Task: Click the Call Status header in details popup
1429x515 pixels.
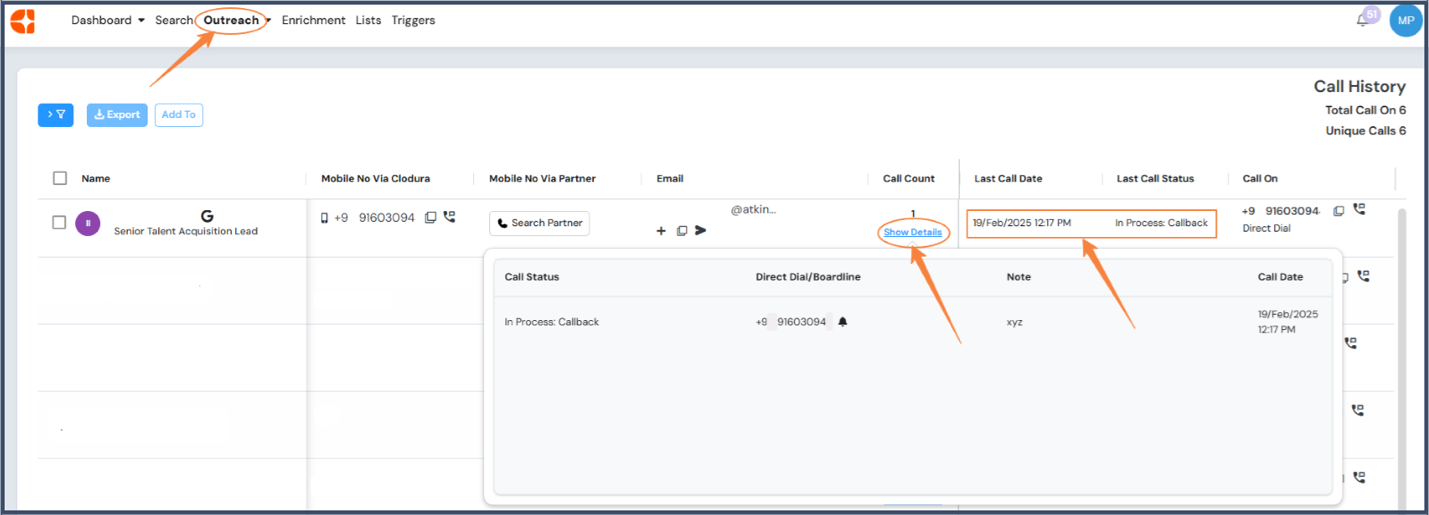Action: (x=532, y=277)
